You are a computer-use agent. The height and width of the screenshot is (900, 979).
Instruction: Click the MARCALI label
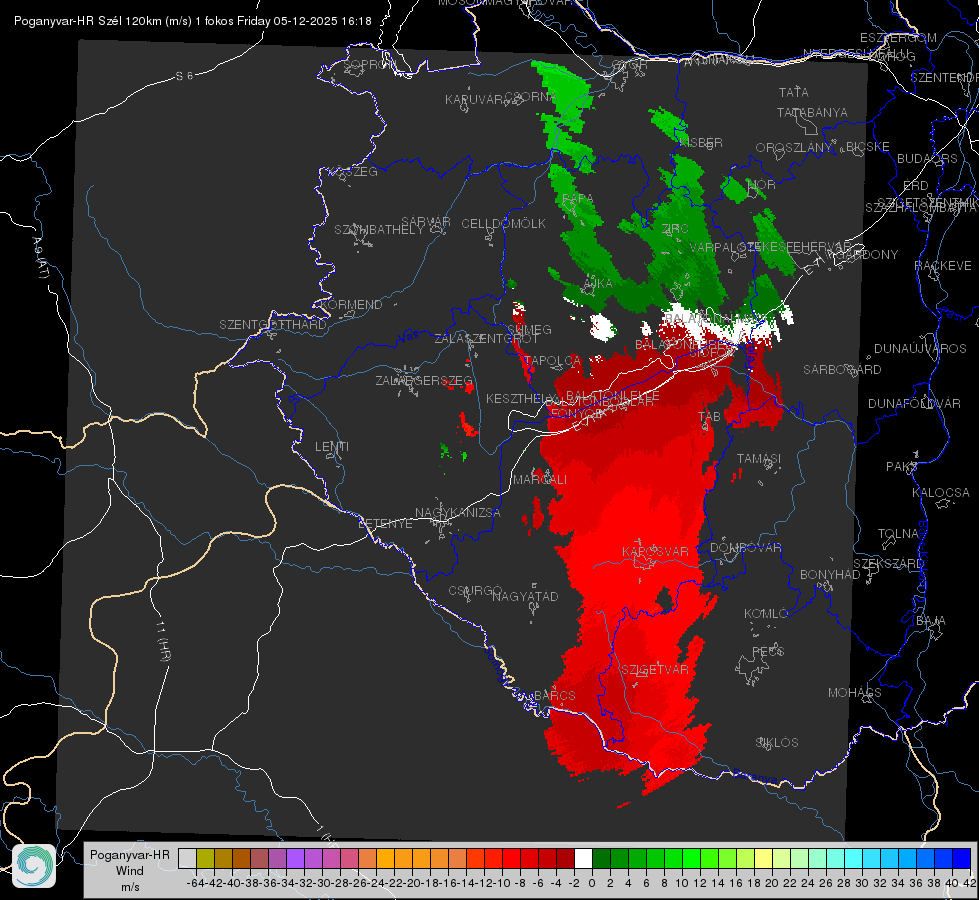(540, 480)
